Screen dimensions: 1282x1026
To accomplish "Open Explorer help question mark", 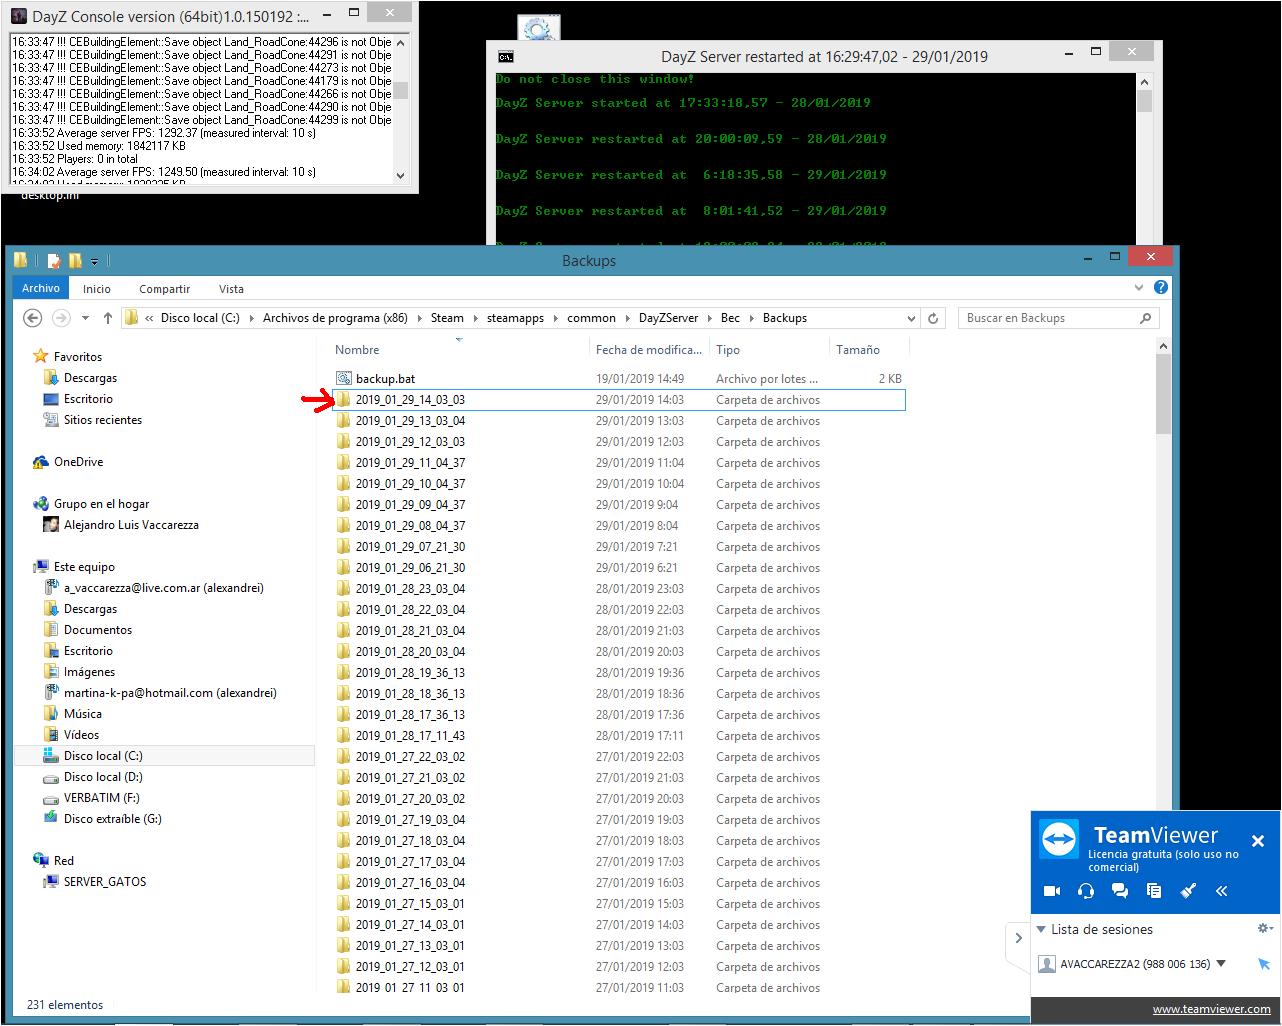I will 1161,288.
